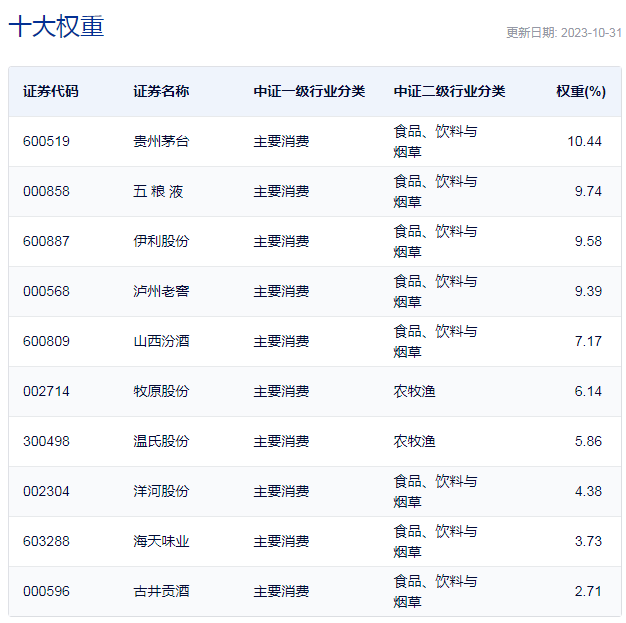Viewport: 626px width, 623px height.
Task: Sort by the 权重(%) column header
Action: pyautogui.click(x=580, y=91)
